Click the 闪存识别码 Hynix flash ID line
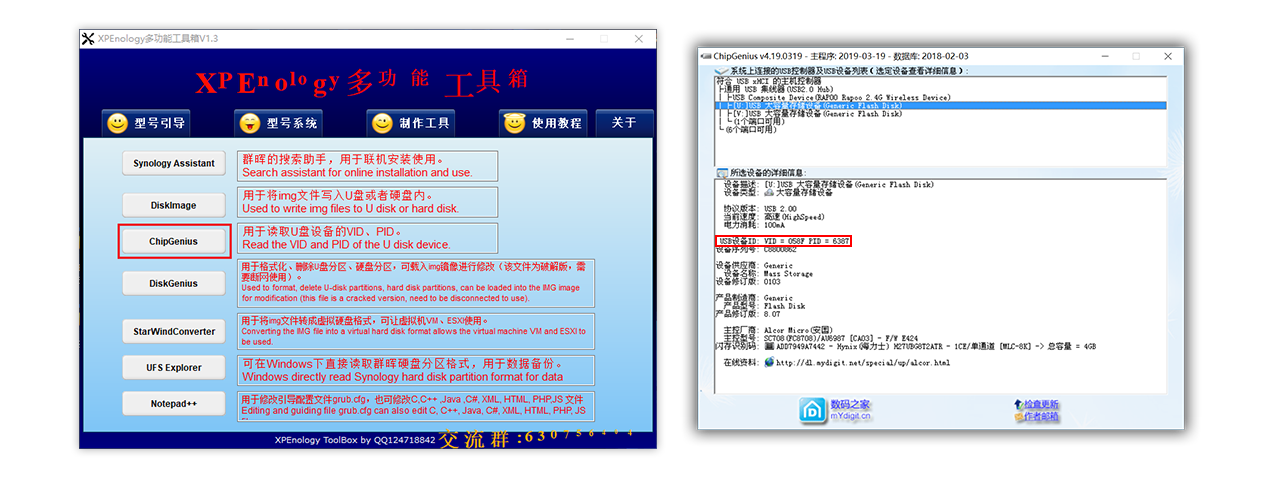 pos(906,346)
